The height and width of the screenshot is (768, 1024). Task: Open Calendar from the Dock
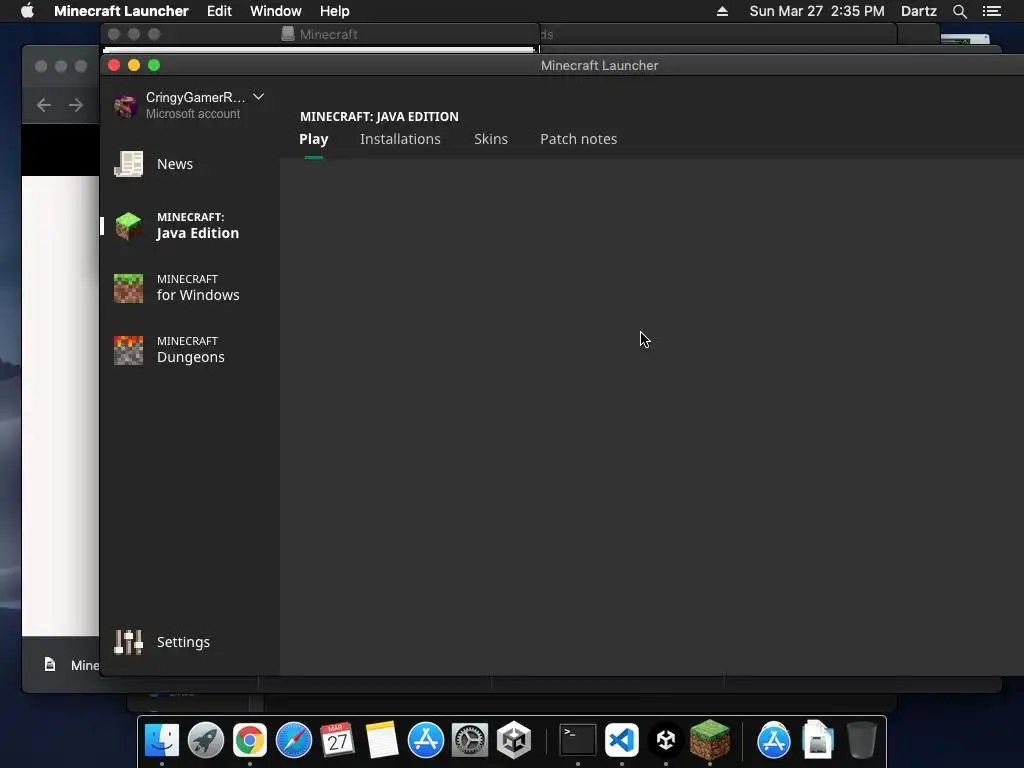pyautogui.click(x=338, y=740)
